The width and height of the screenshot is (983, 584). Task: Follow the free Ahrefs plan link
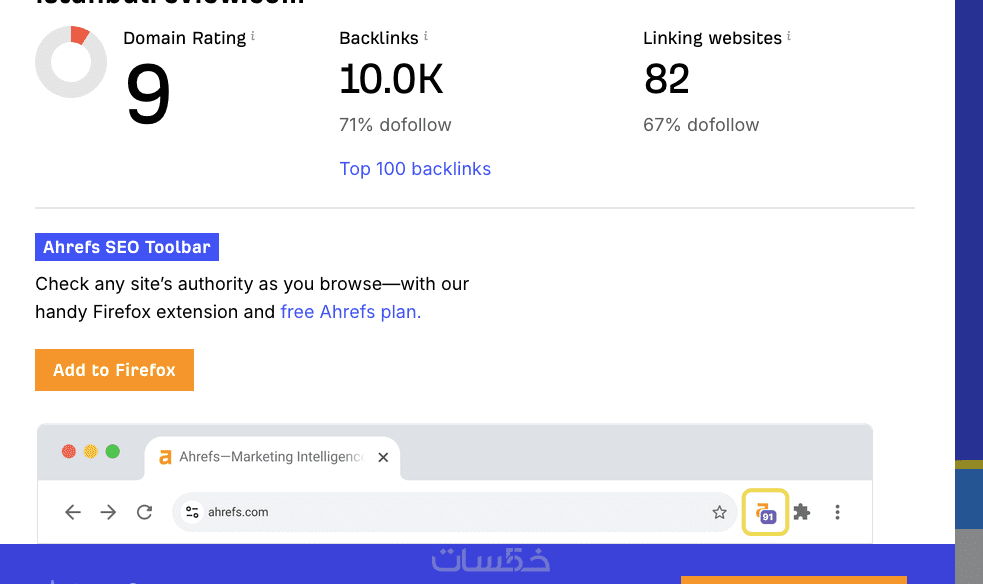point(350,312)
